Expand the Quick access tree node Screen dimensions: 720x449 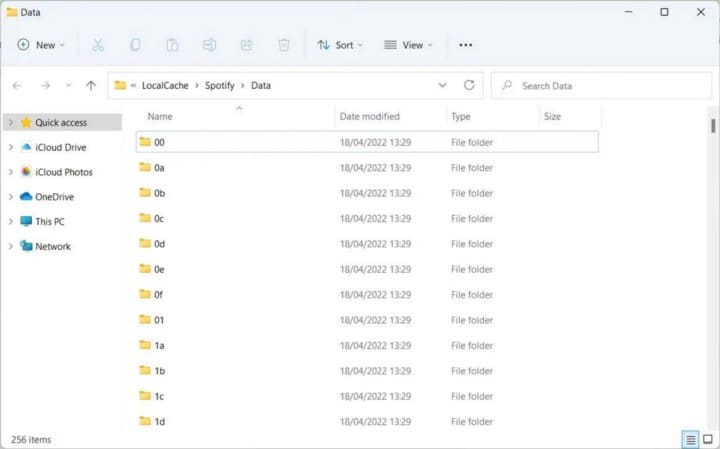(x=11, y=123)
